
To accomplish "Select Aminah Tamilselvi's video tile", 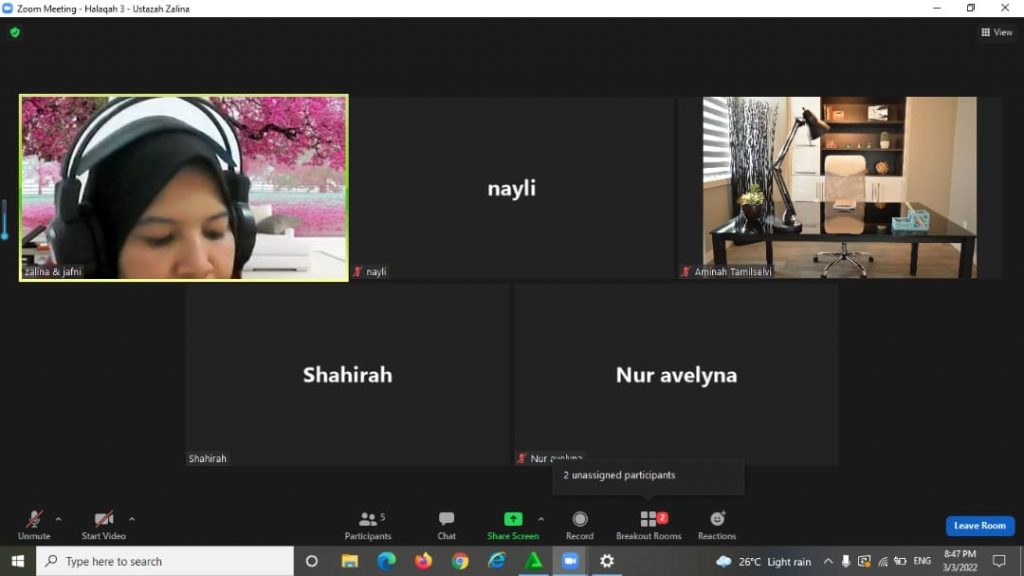I will pyautogui.click(x=839, y=187).
